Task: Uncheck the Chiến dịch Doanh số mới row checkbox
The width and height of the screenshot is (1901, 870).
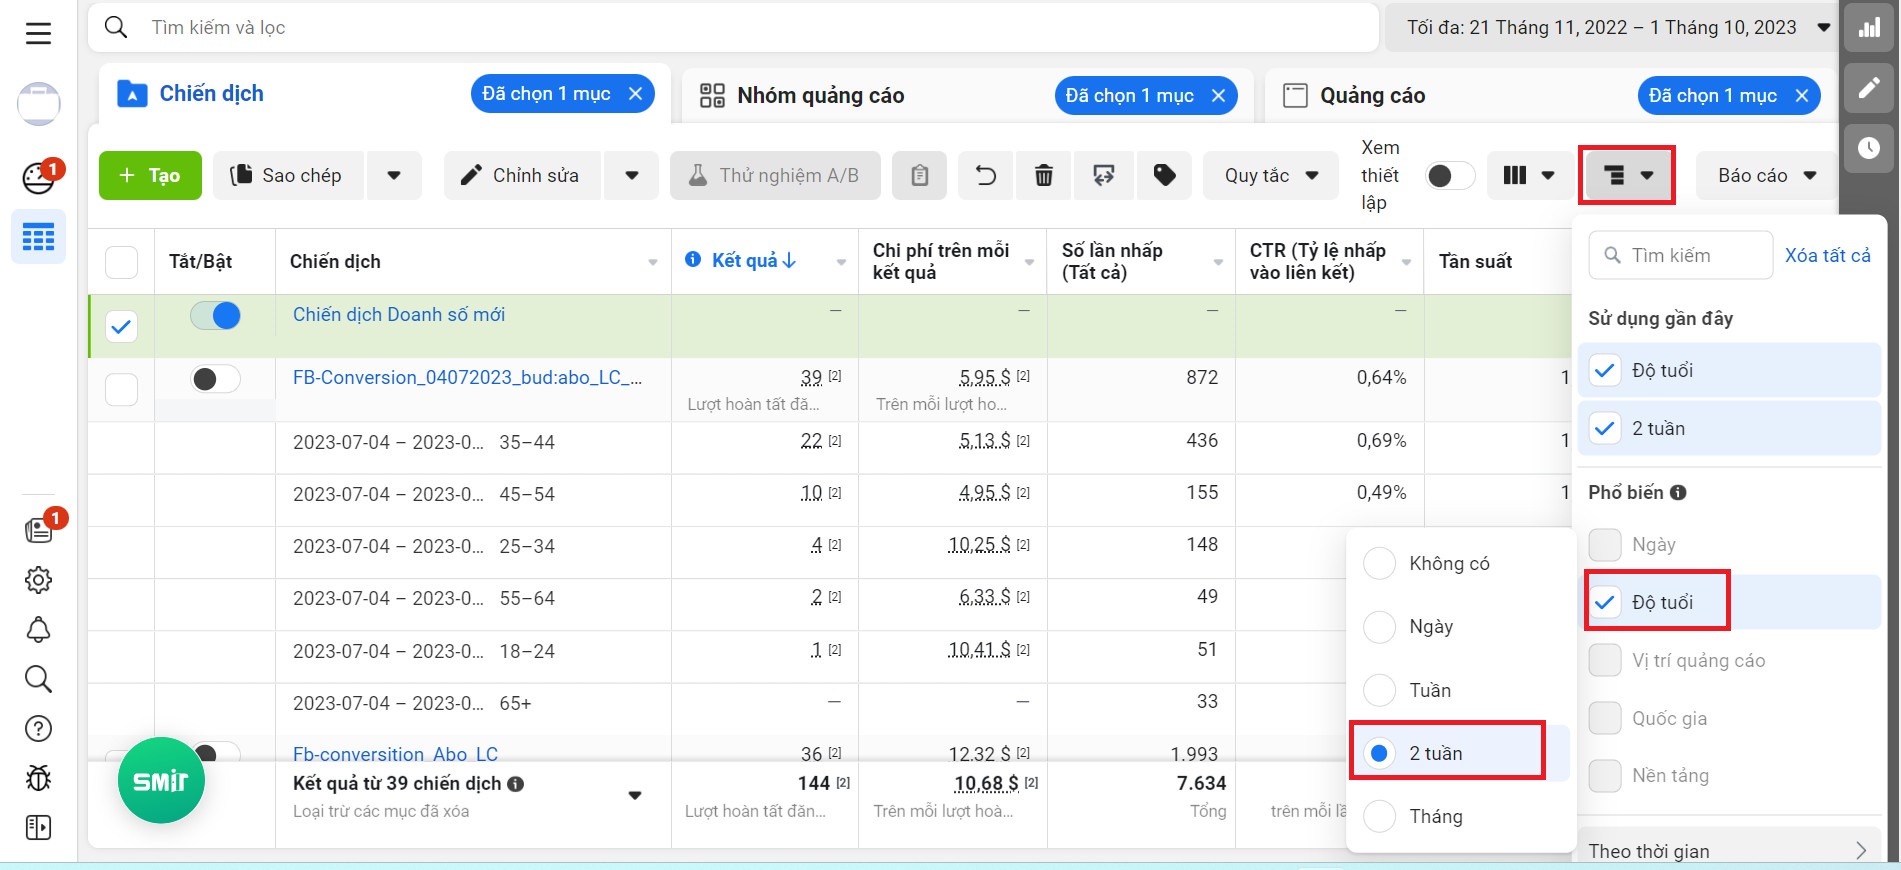Action: [x=121, y=326]
